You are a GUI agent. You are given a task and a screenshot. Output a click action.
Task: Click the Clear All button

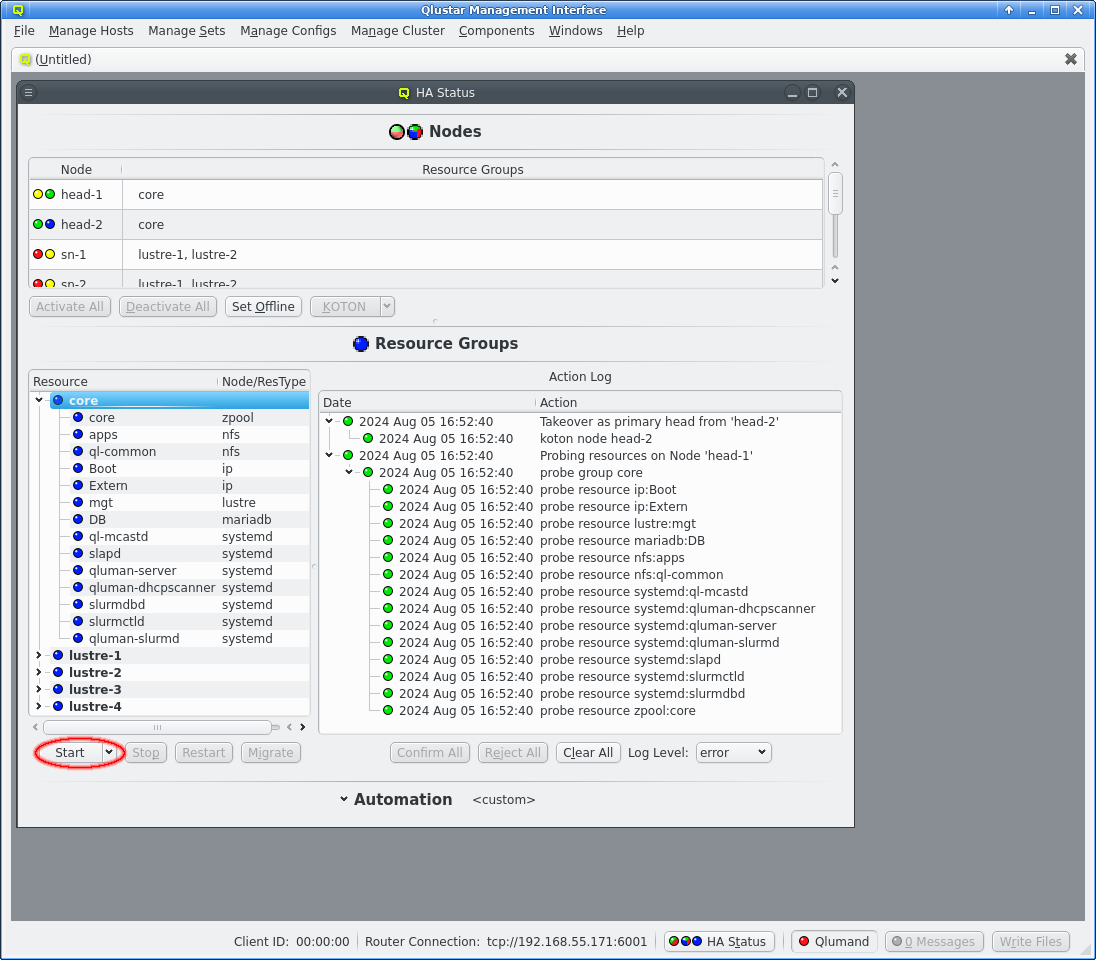point(588,752)
